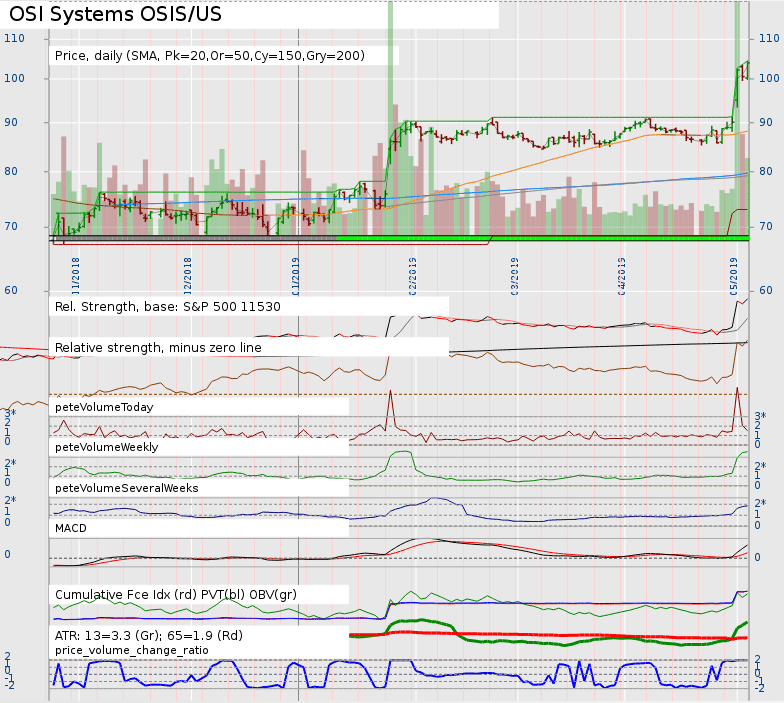
Task: Select Relative strength, minus zero line label
Action: [x=158, y=348]
